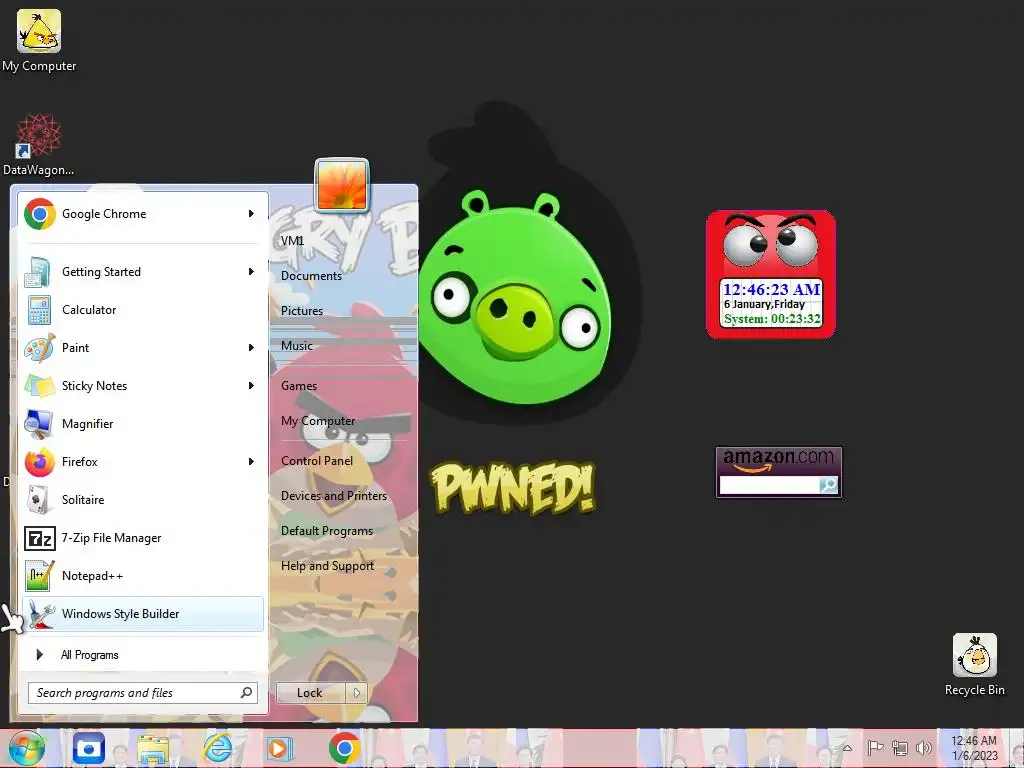Click the Paint palette icon
1024x768 pixels.
[39, 347]
